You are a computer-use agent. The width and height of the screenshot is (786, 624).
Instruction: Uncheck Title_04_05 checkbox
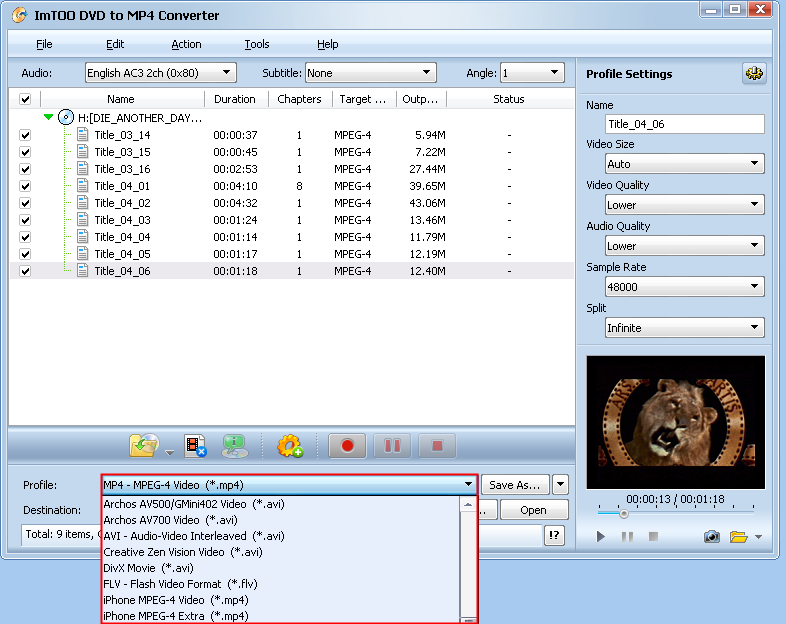[25, 254]
